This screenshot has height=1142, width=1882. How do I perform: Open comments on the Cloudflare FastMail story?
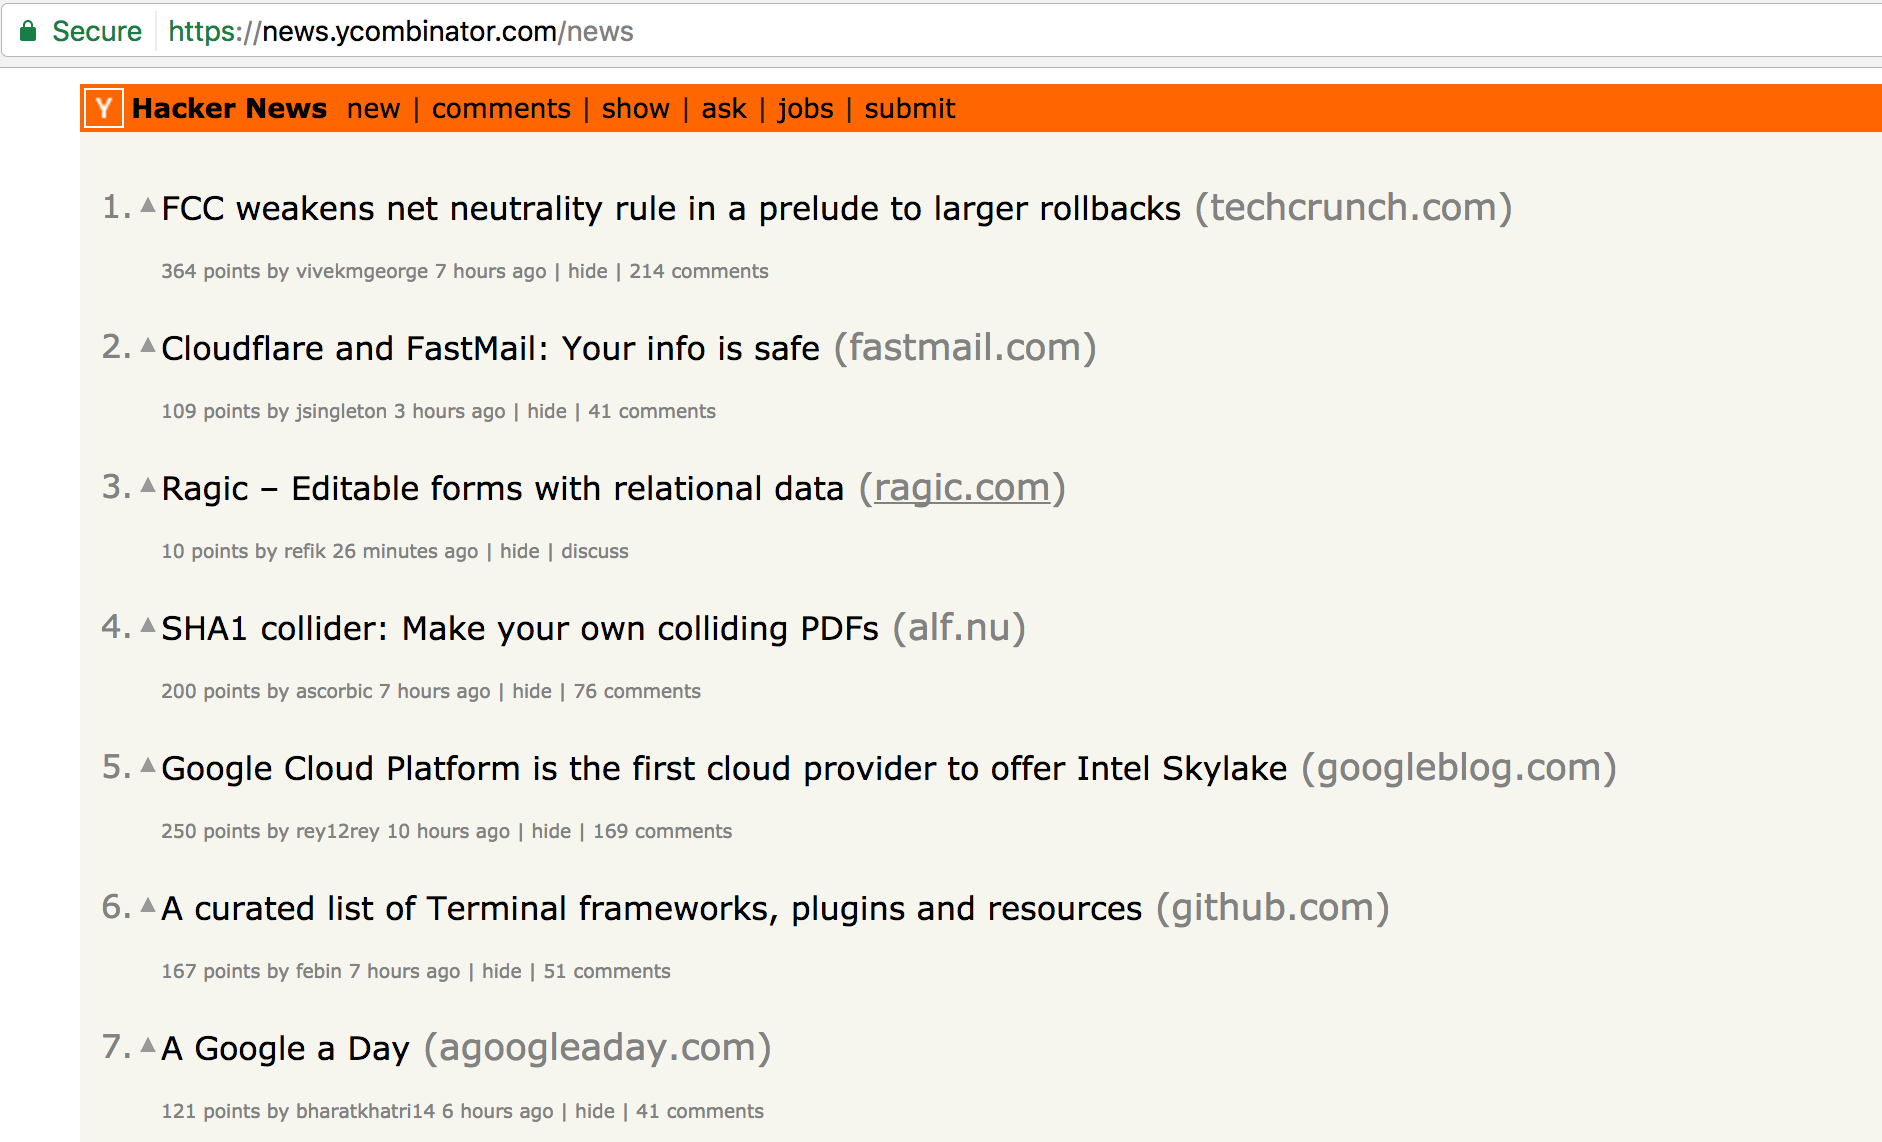652,411
